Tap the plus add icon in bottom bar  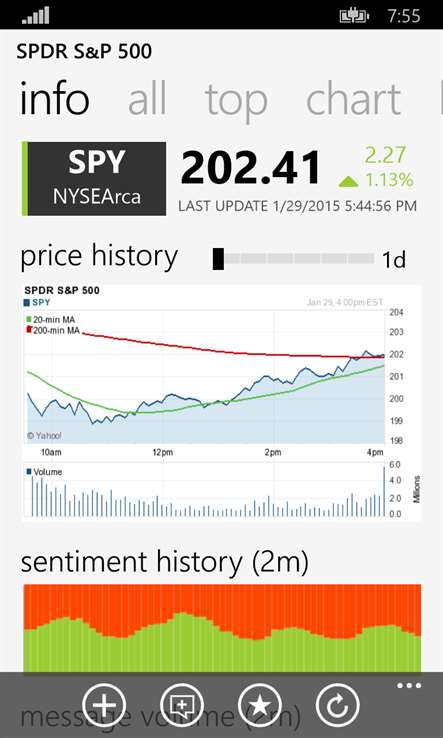point(104,706)
